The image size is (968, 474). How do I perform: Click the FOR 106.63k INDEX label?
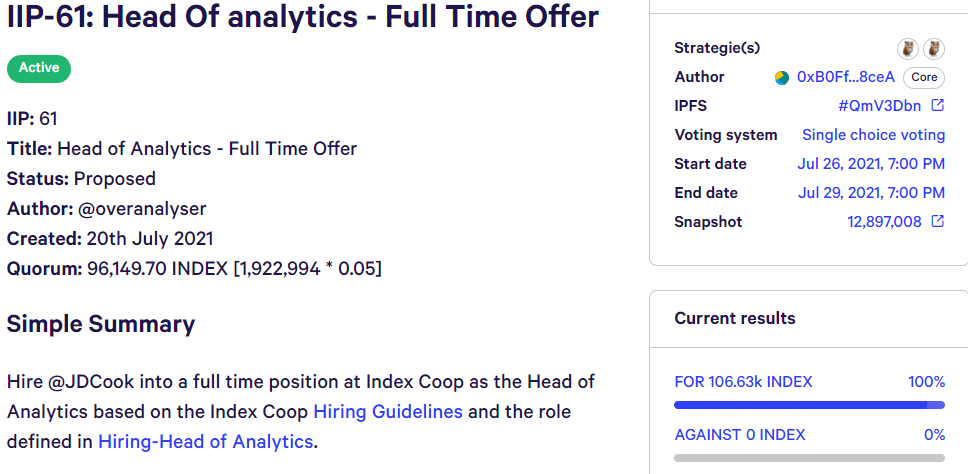coord(743,382)
